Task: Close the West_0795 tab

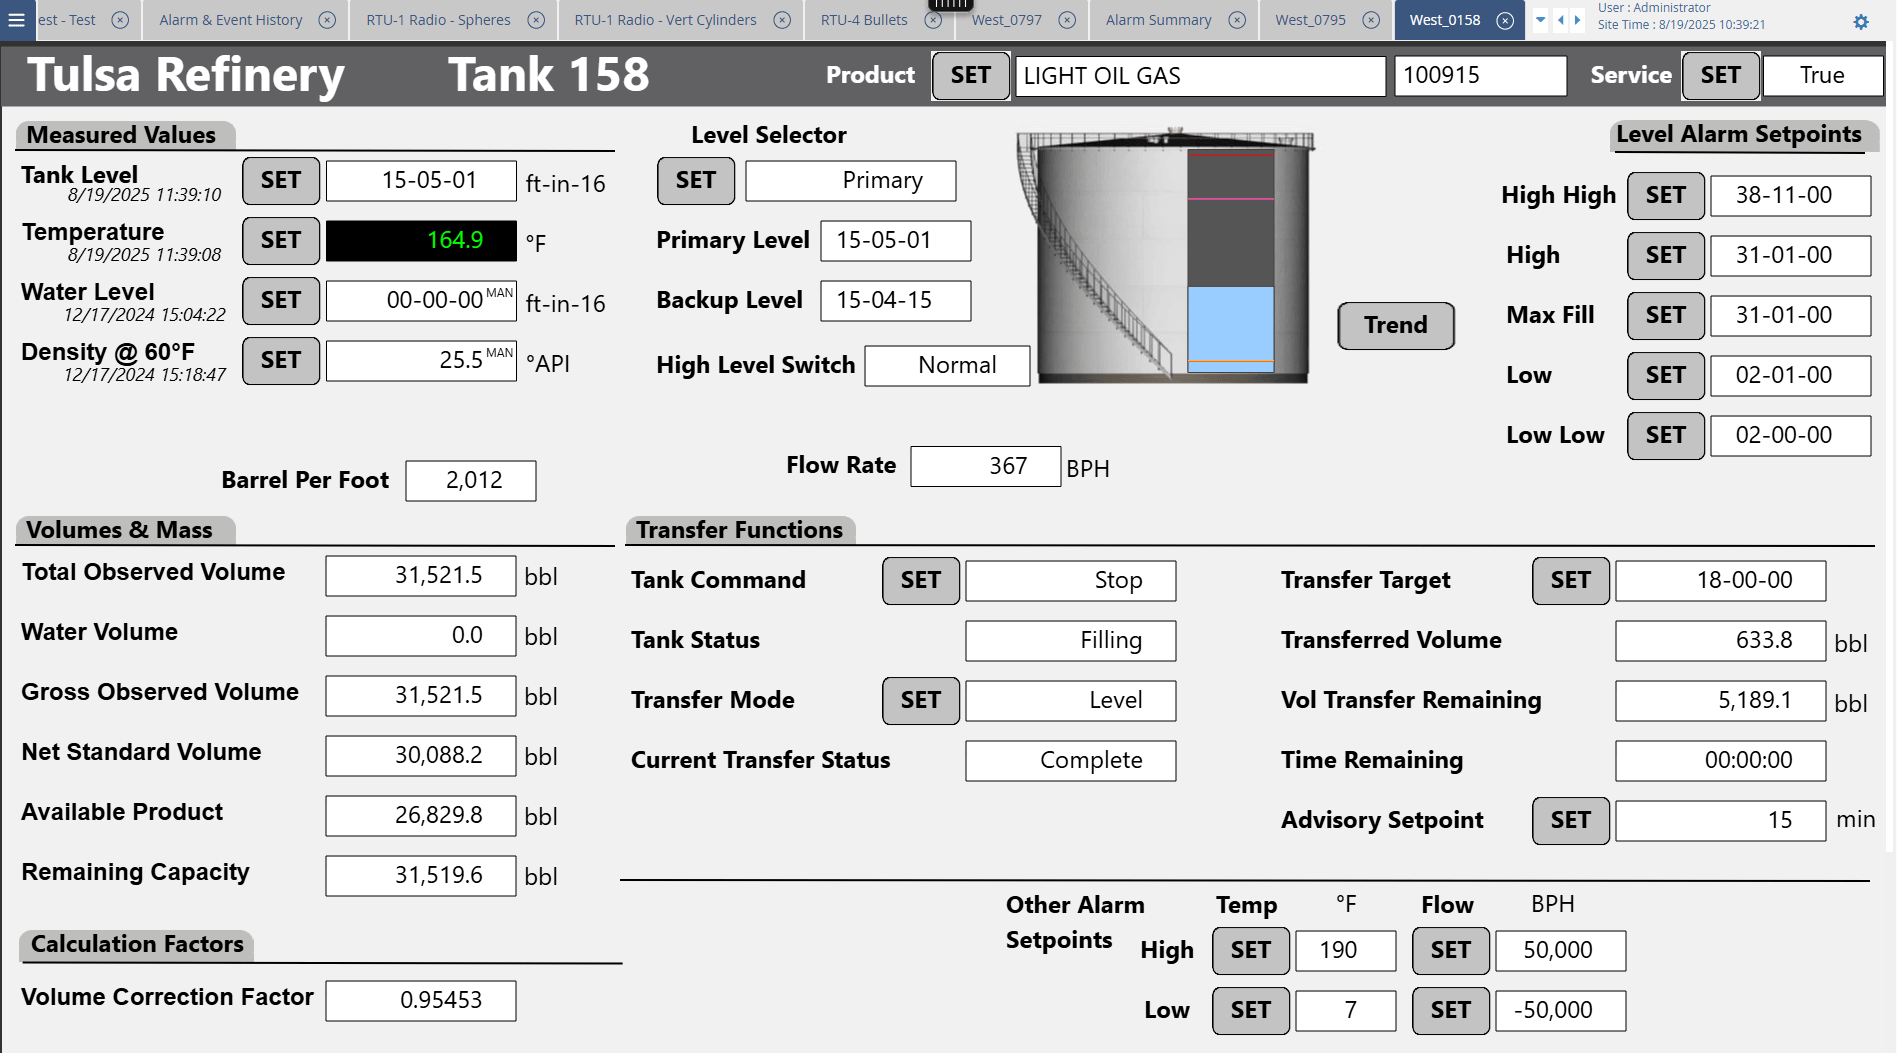Action: [1371, 20]
